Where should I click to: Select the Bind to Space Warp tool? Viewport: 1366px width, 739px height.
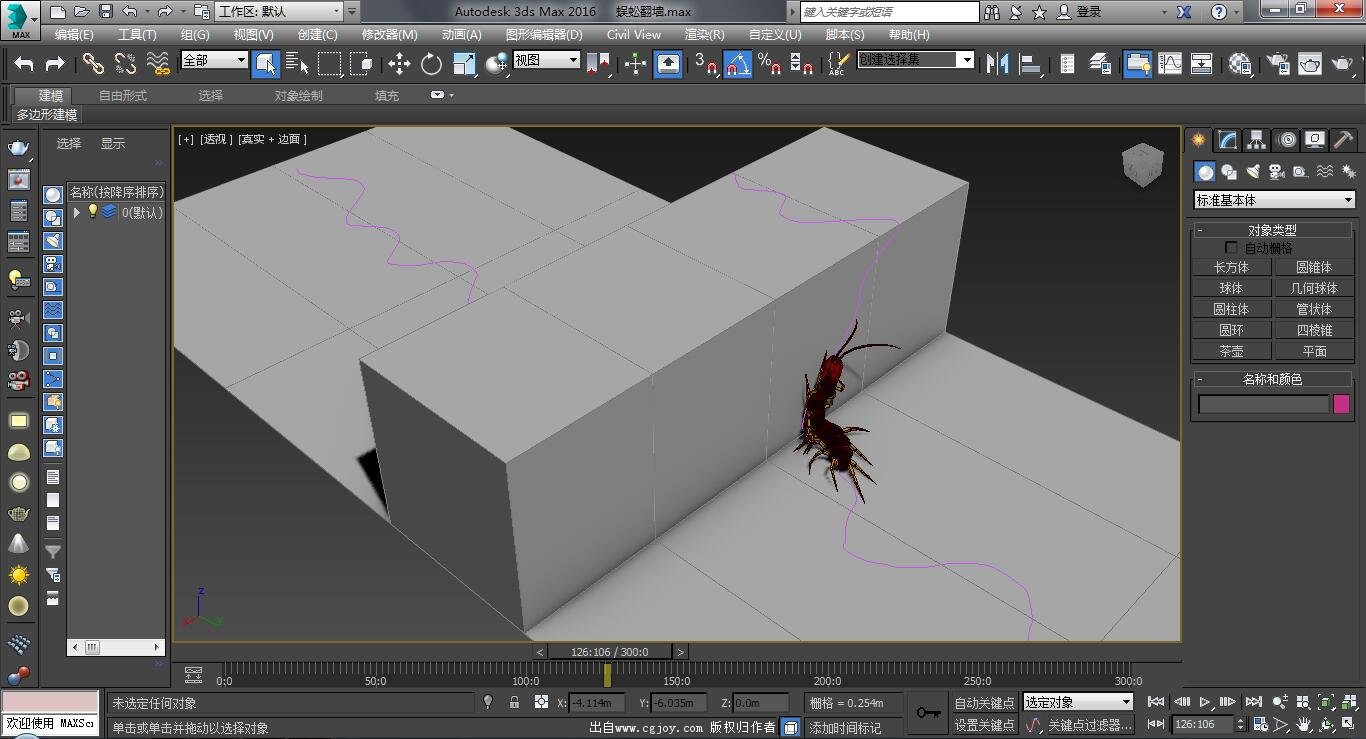pyautogui.click(x=157, y=64)
